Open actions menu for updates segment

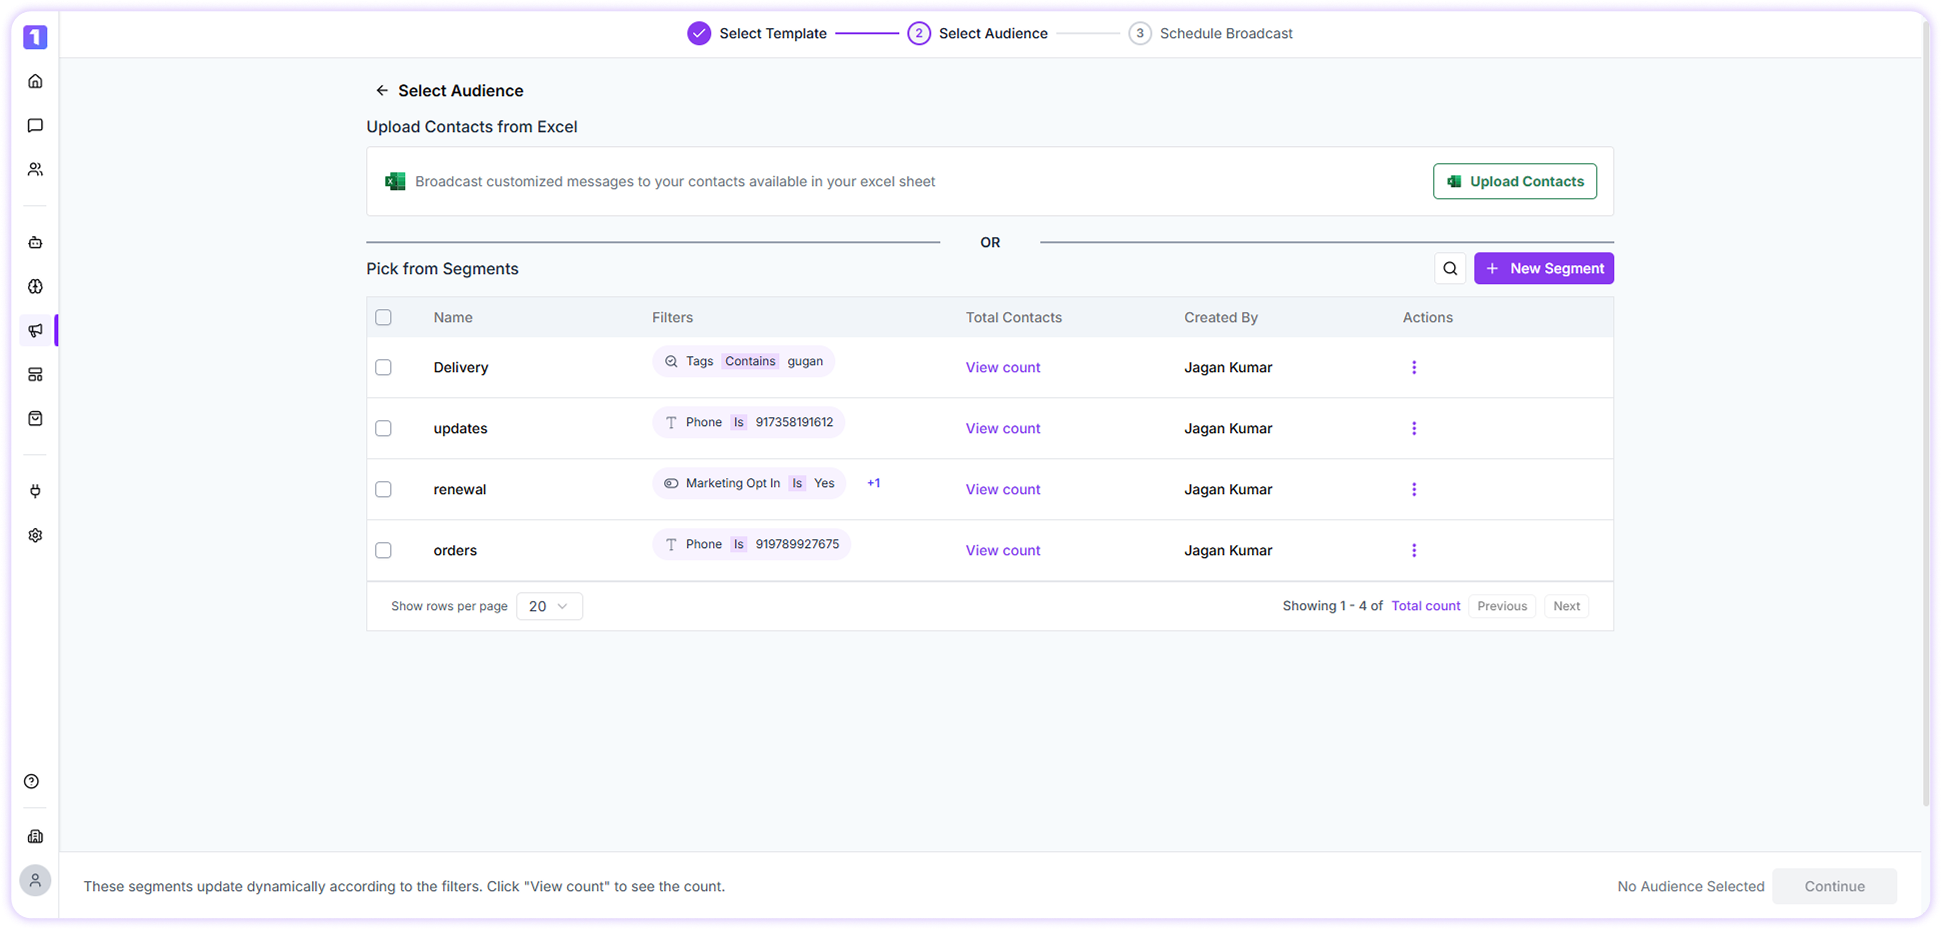point(1414,428)
